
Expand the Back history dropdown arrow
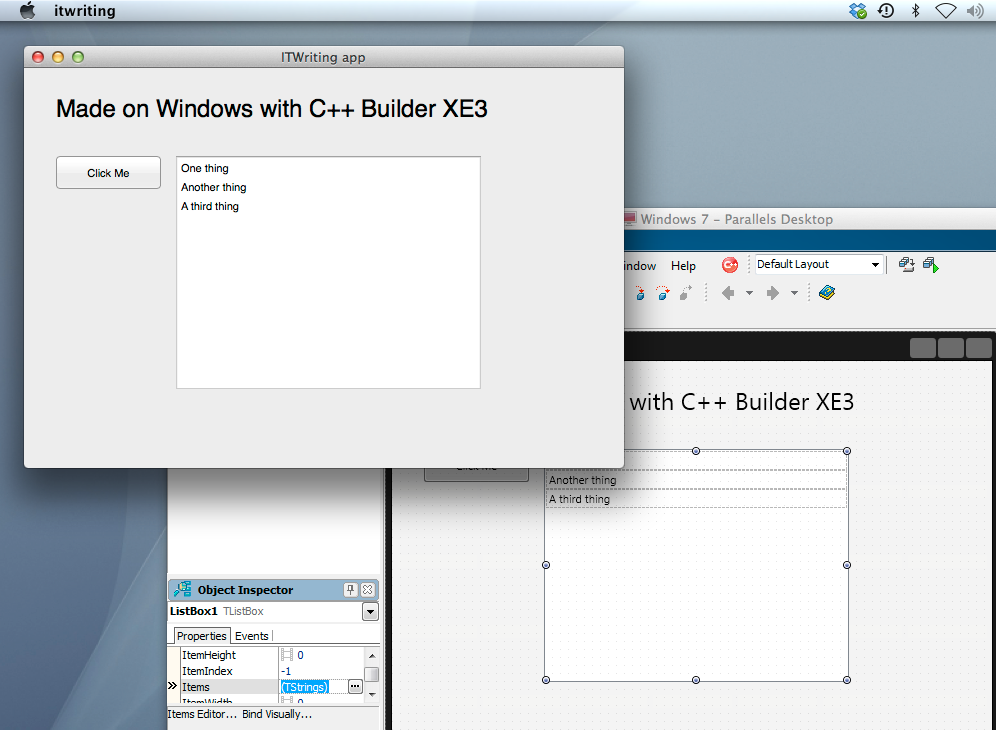point(750,293)
